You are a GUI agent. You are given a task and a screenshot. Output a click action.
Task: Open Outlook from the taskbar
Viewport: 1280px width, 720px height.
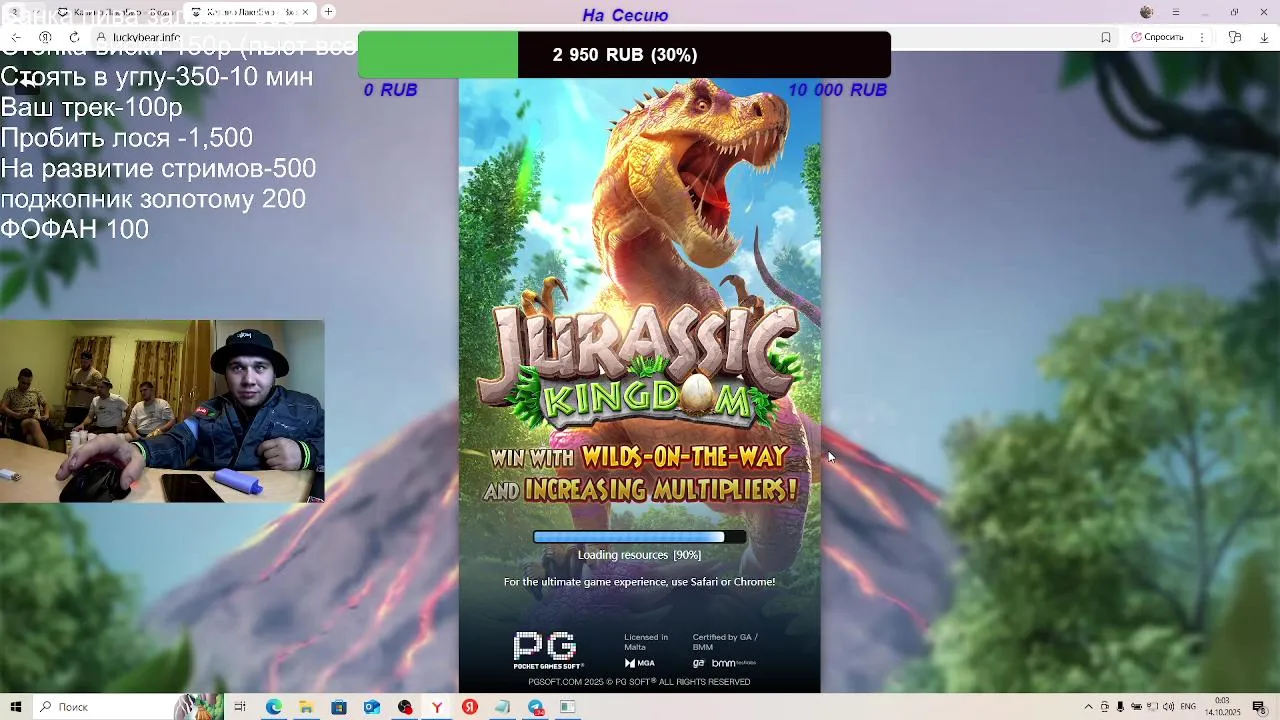click(x=372, y=707)
